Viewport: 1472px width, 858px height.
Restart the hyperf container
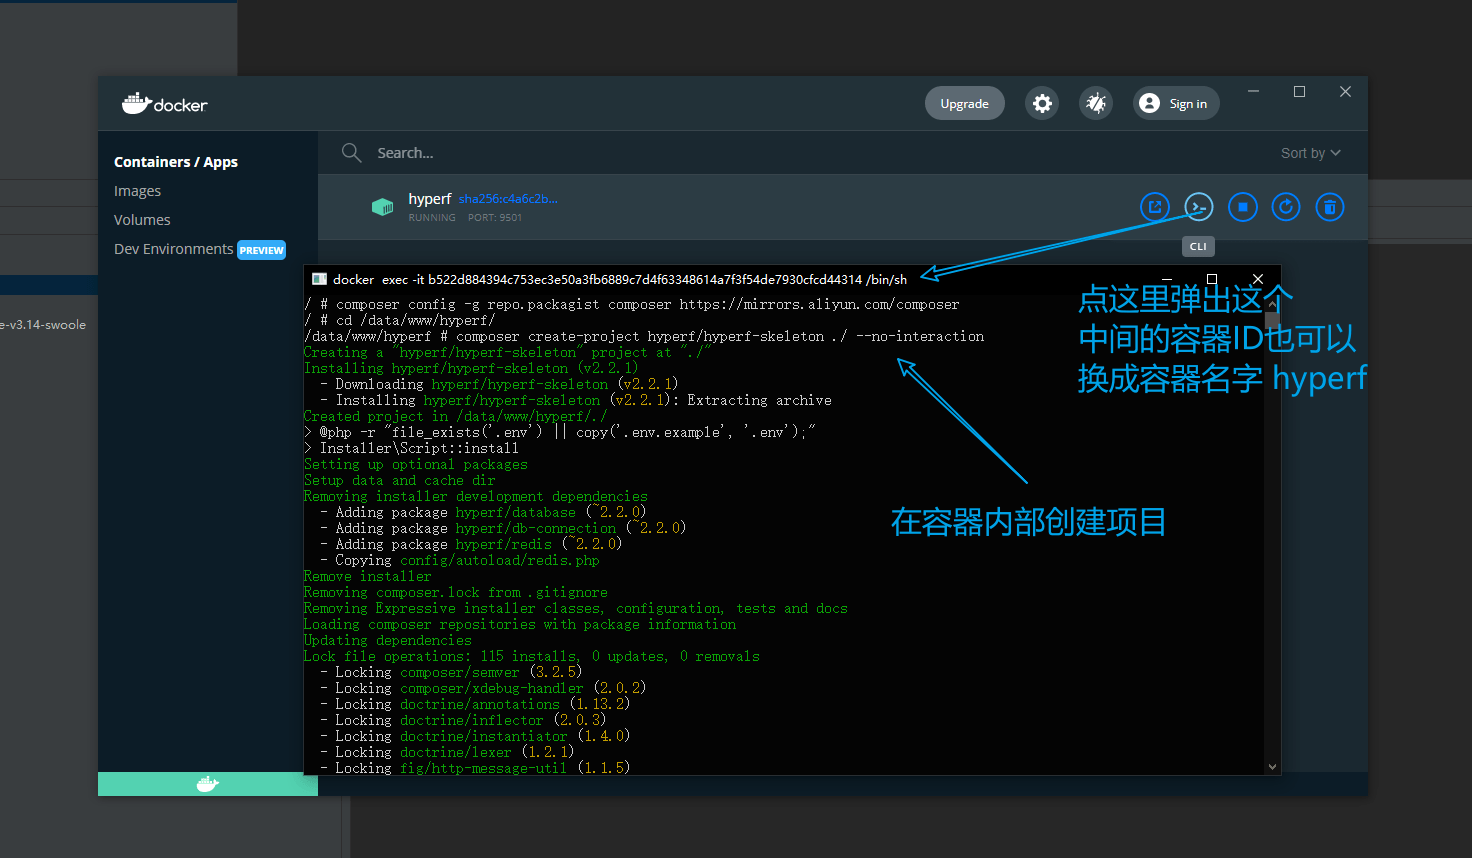point(1286,207)
